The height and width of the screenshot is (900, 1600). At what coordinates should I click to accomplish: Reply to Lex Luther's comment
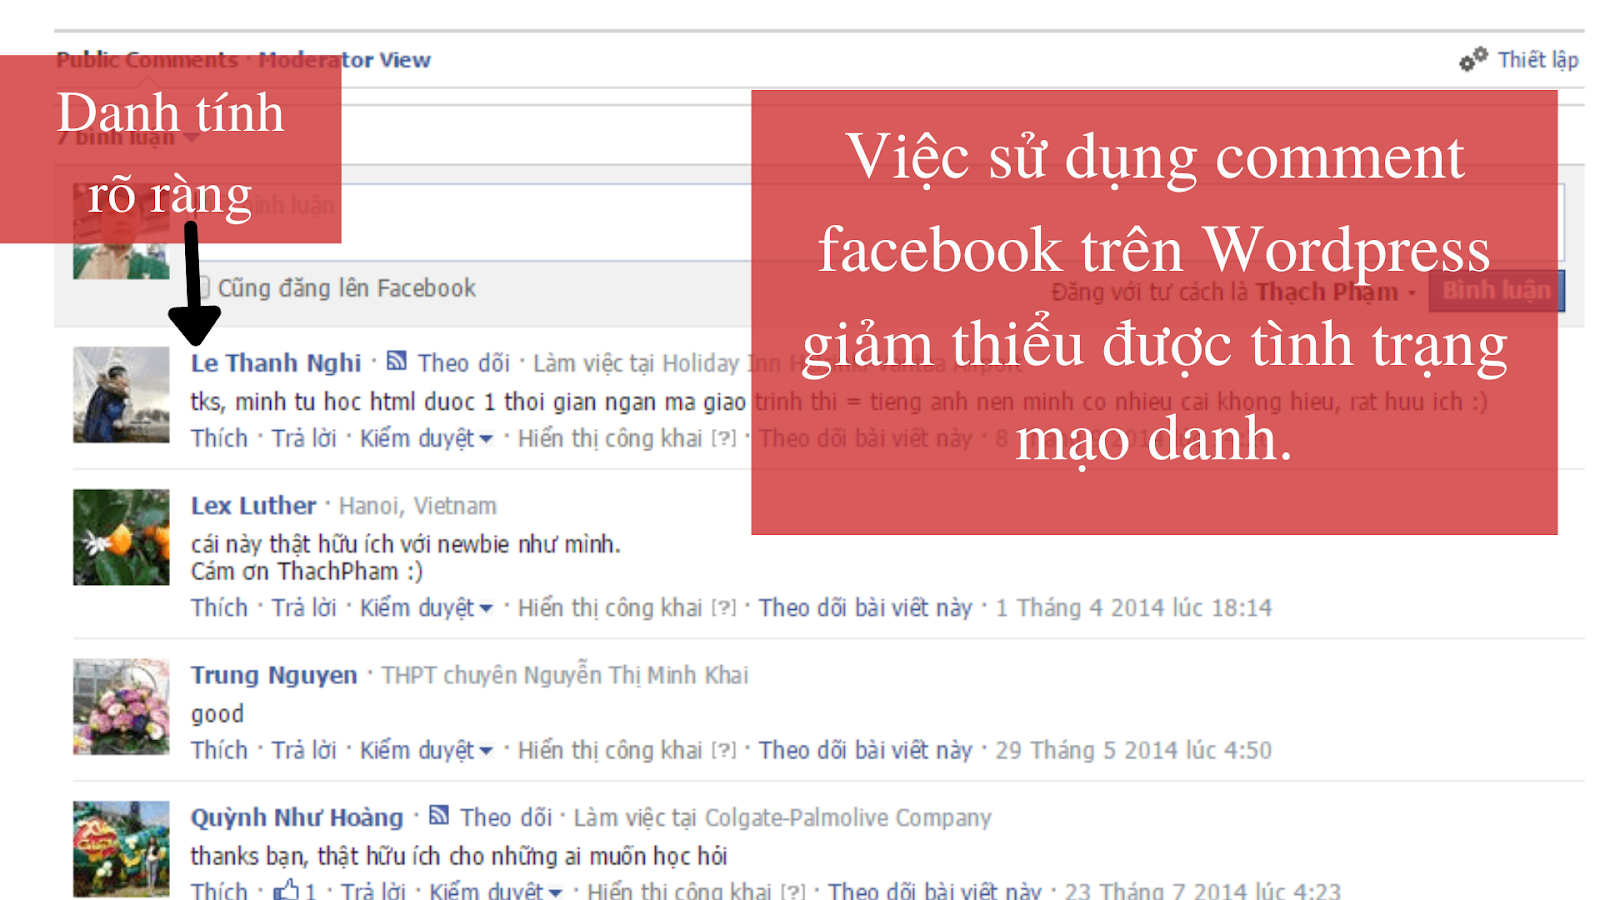tap(304, 608)
